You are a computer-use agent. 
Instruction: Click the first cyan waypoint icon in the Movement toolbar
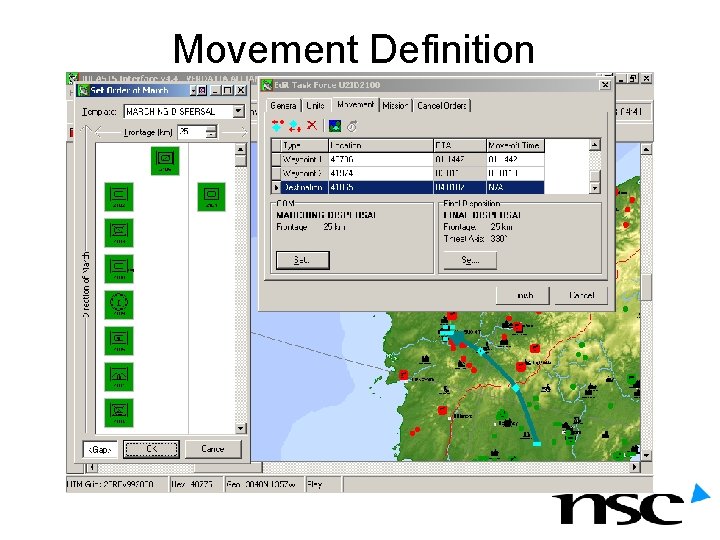277,125
